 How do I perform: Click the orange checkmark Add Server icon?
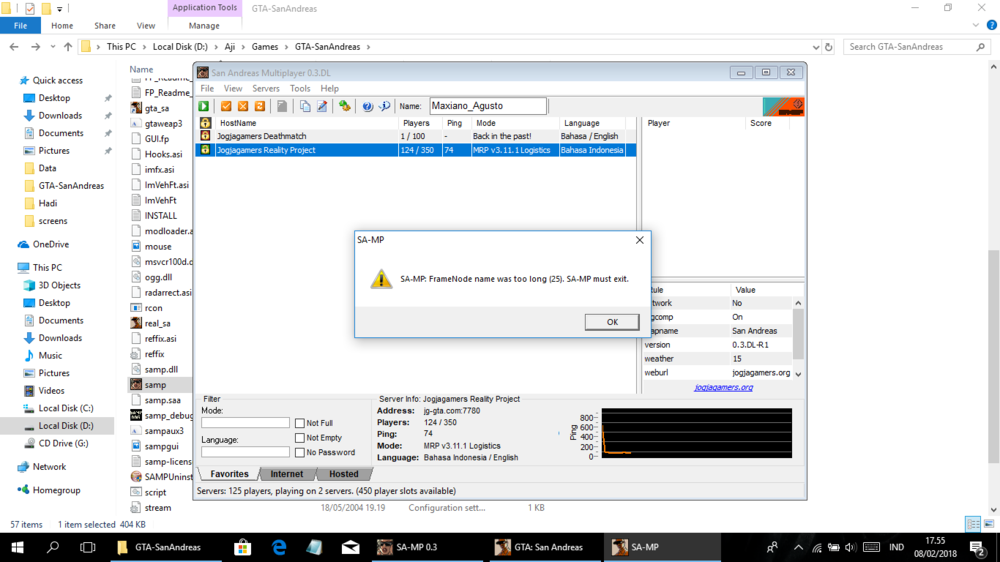coord(226,106)
